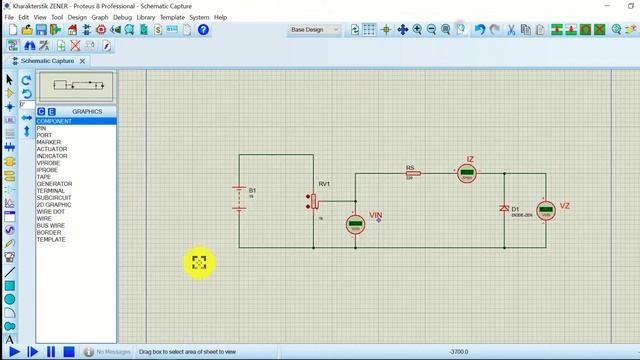Select the Wire Label Mode tool
The image size is (640, 360).
point(10,120)
